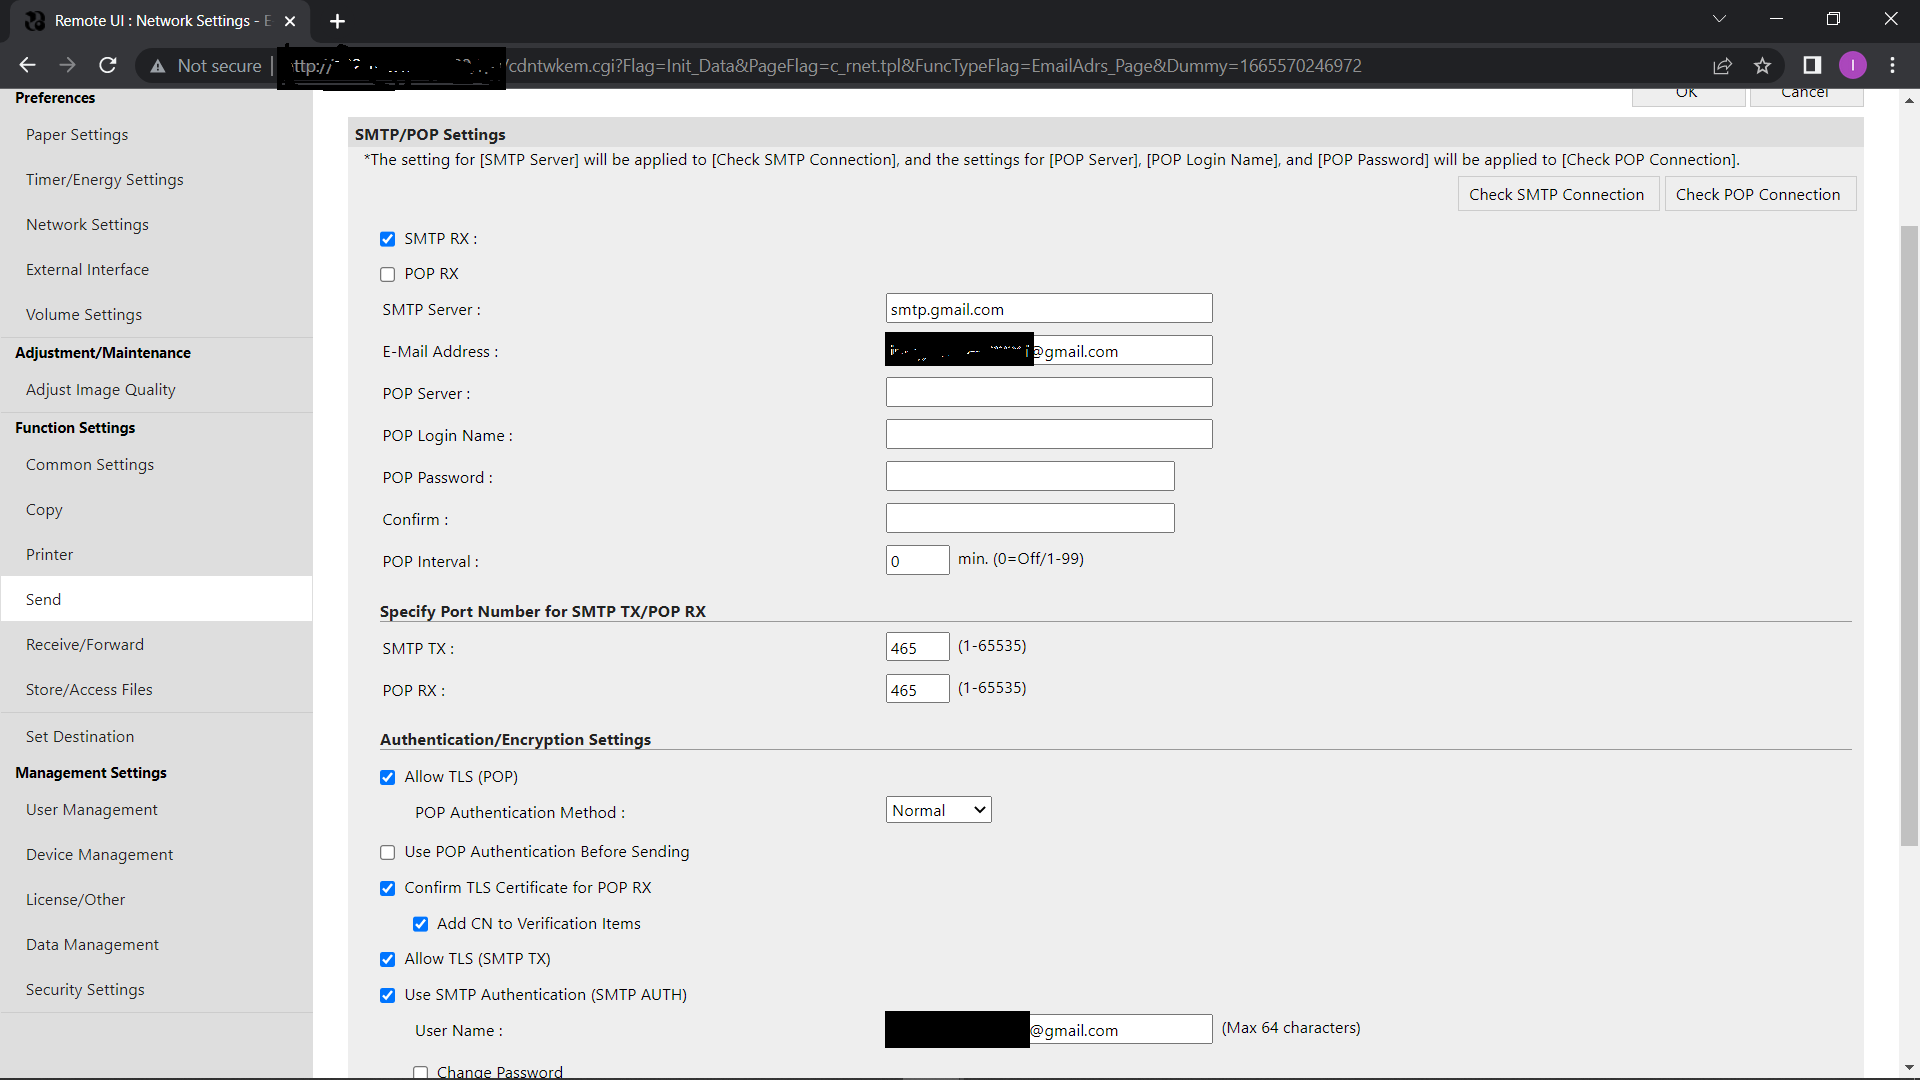This screenshot has height=1080, width=1920.
Task: Open the Chrome three-dot menu
Action: tap(1892, 65)
